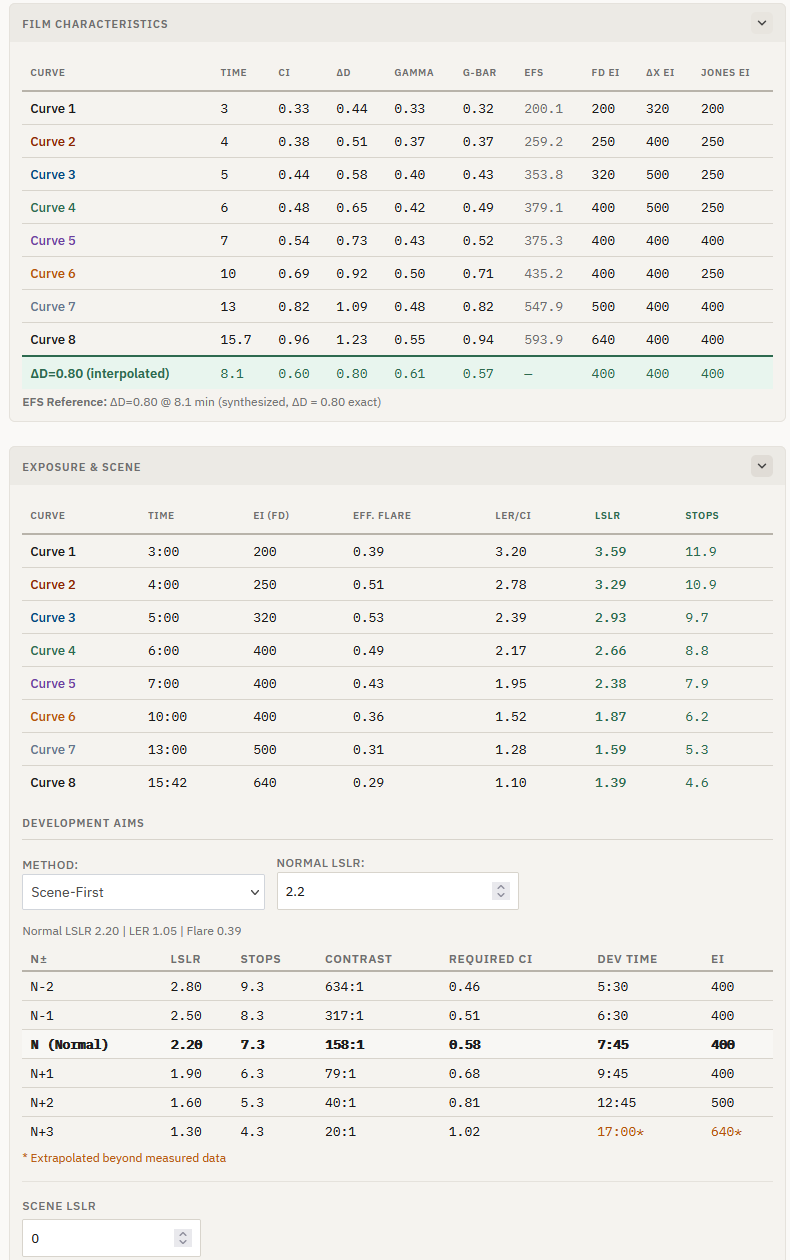Collapse the Exposure & Scene panel

click(762, 466)
